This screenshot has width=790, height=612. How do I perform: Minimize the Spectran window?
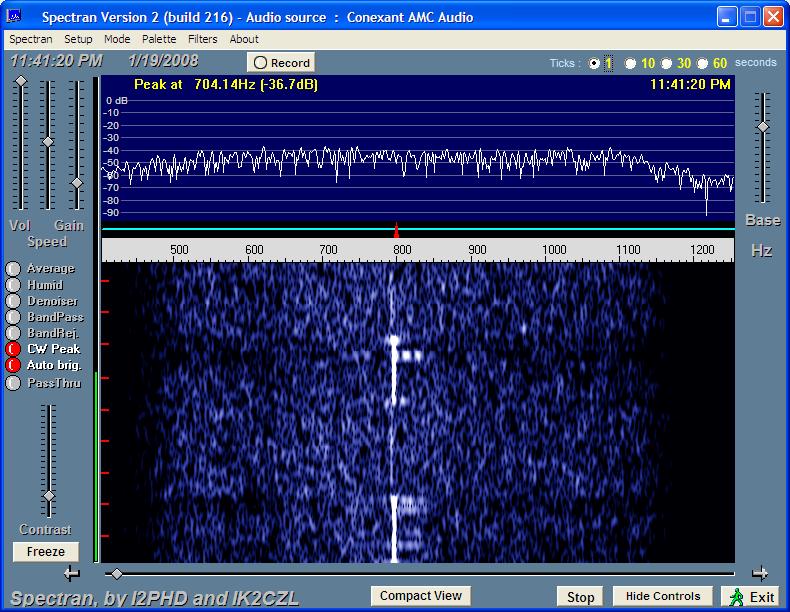[726, 17]
